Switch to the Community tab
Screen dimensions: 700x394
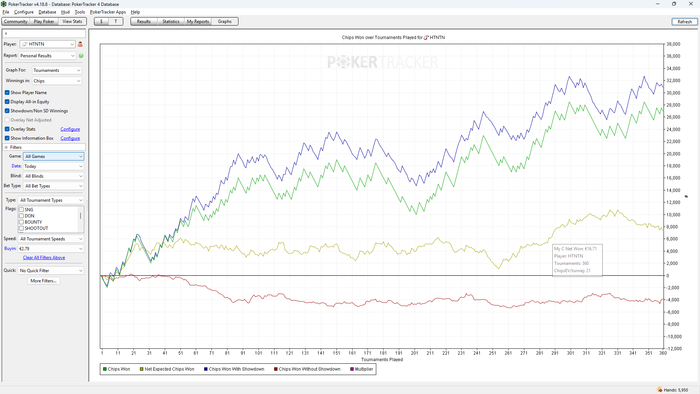[16, 21]
